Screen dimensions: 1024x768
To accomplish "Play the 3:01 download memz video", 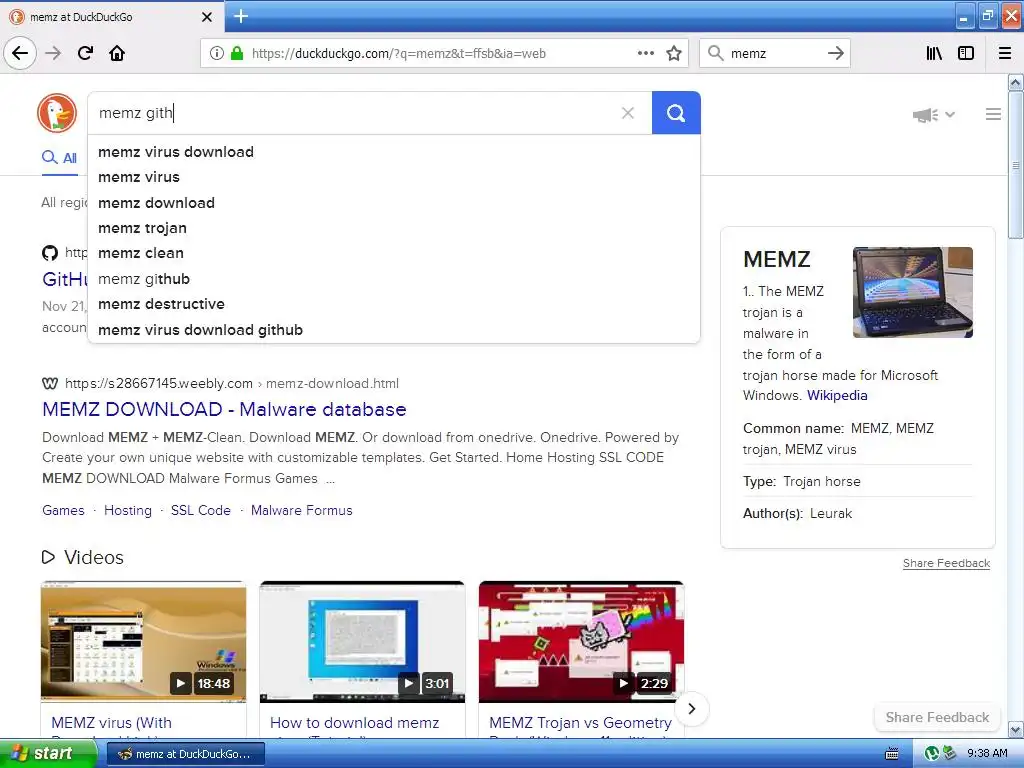I will click(x=362, y=642).
